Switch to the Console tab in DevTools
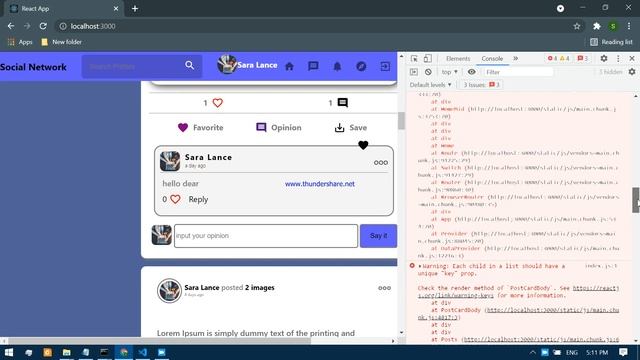This screenshot has width=640, height=360. point(492,58)
